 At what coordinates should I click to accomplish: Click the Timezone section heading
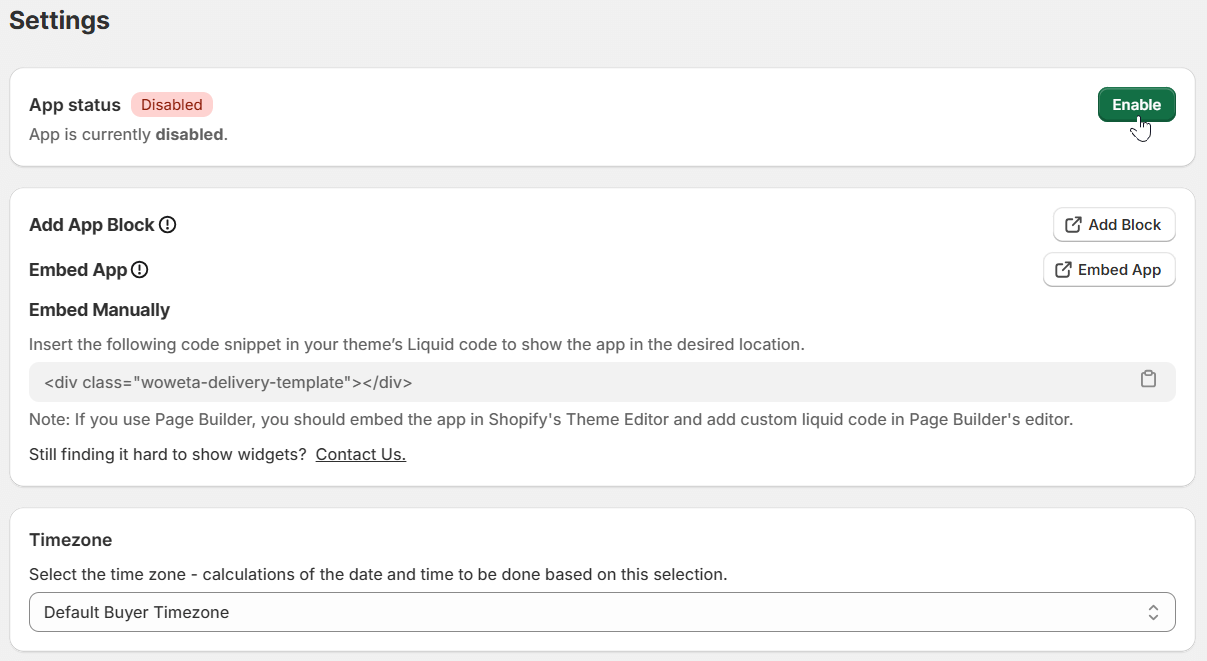70,540
